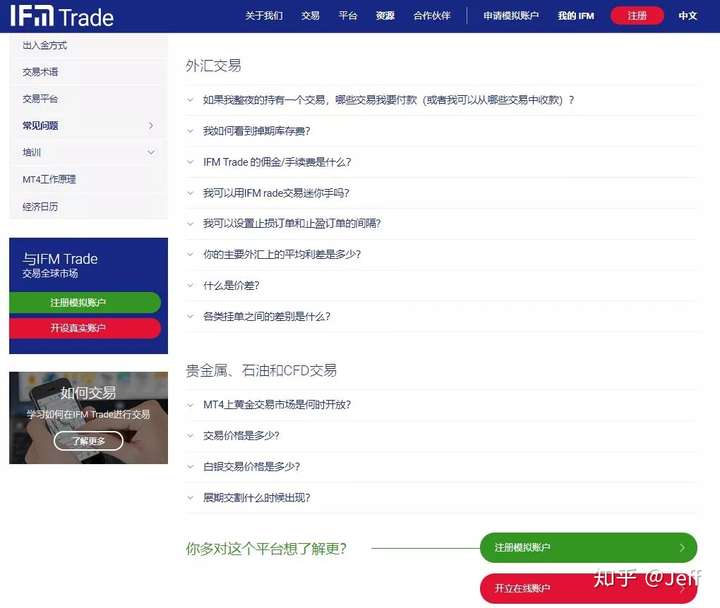Open question 你的主要外汇上的平均利差是多少?

coord(282,254)
